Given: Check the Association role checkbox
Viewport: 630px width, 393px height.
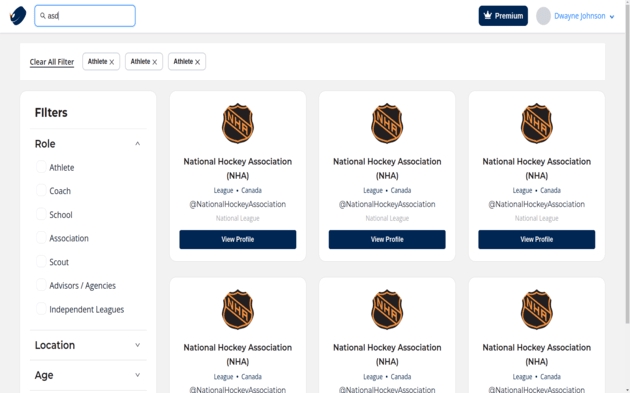Looking at the screenshot, I should (x=41, y=237).
